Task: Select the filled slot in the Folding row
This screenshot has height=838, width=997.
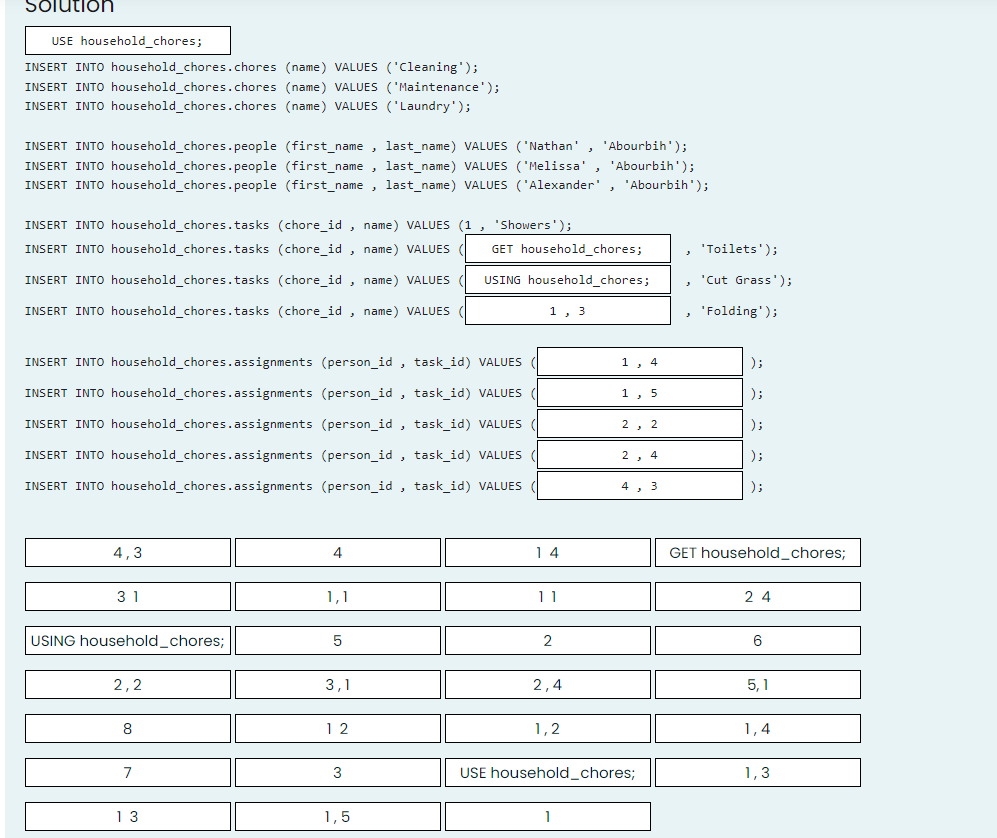Action: coord(568,311)
